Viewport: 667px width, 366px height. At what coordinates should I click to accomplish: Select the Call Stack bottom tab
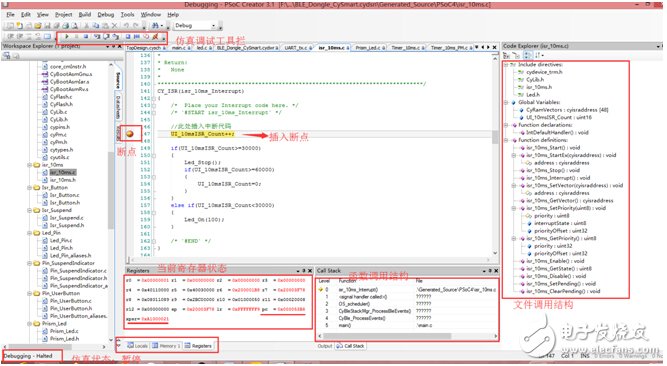350,346
